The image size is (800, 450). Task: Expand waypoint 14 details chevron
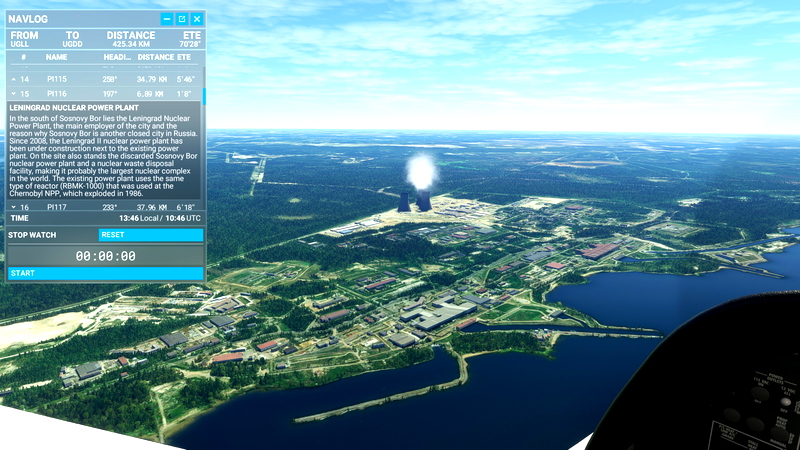click(x=14, y=79)
